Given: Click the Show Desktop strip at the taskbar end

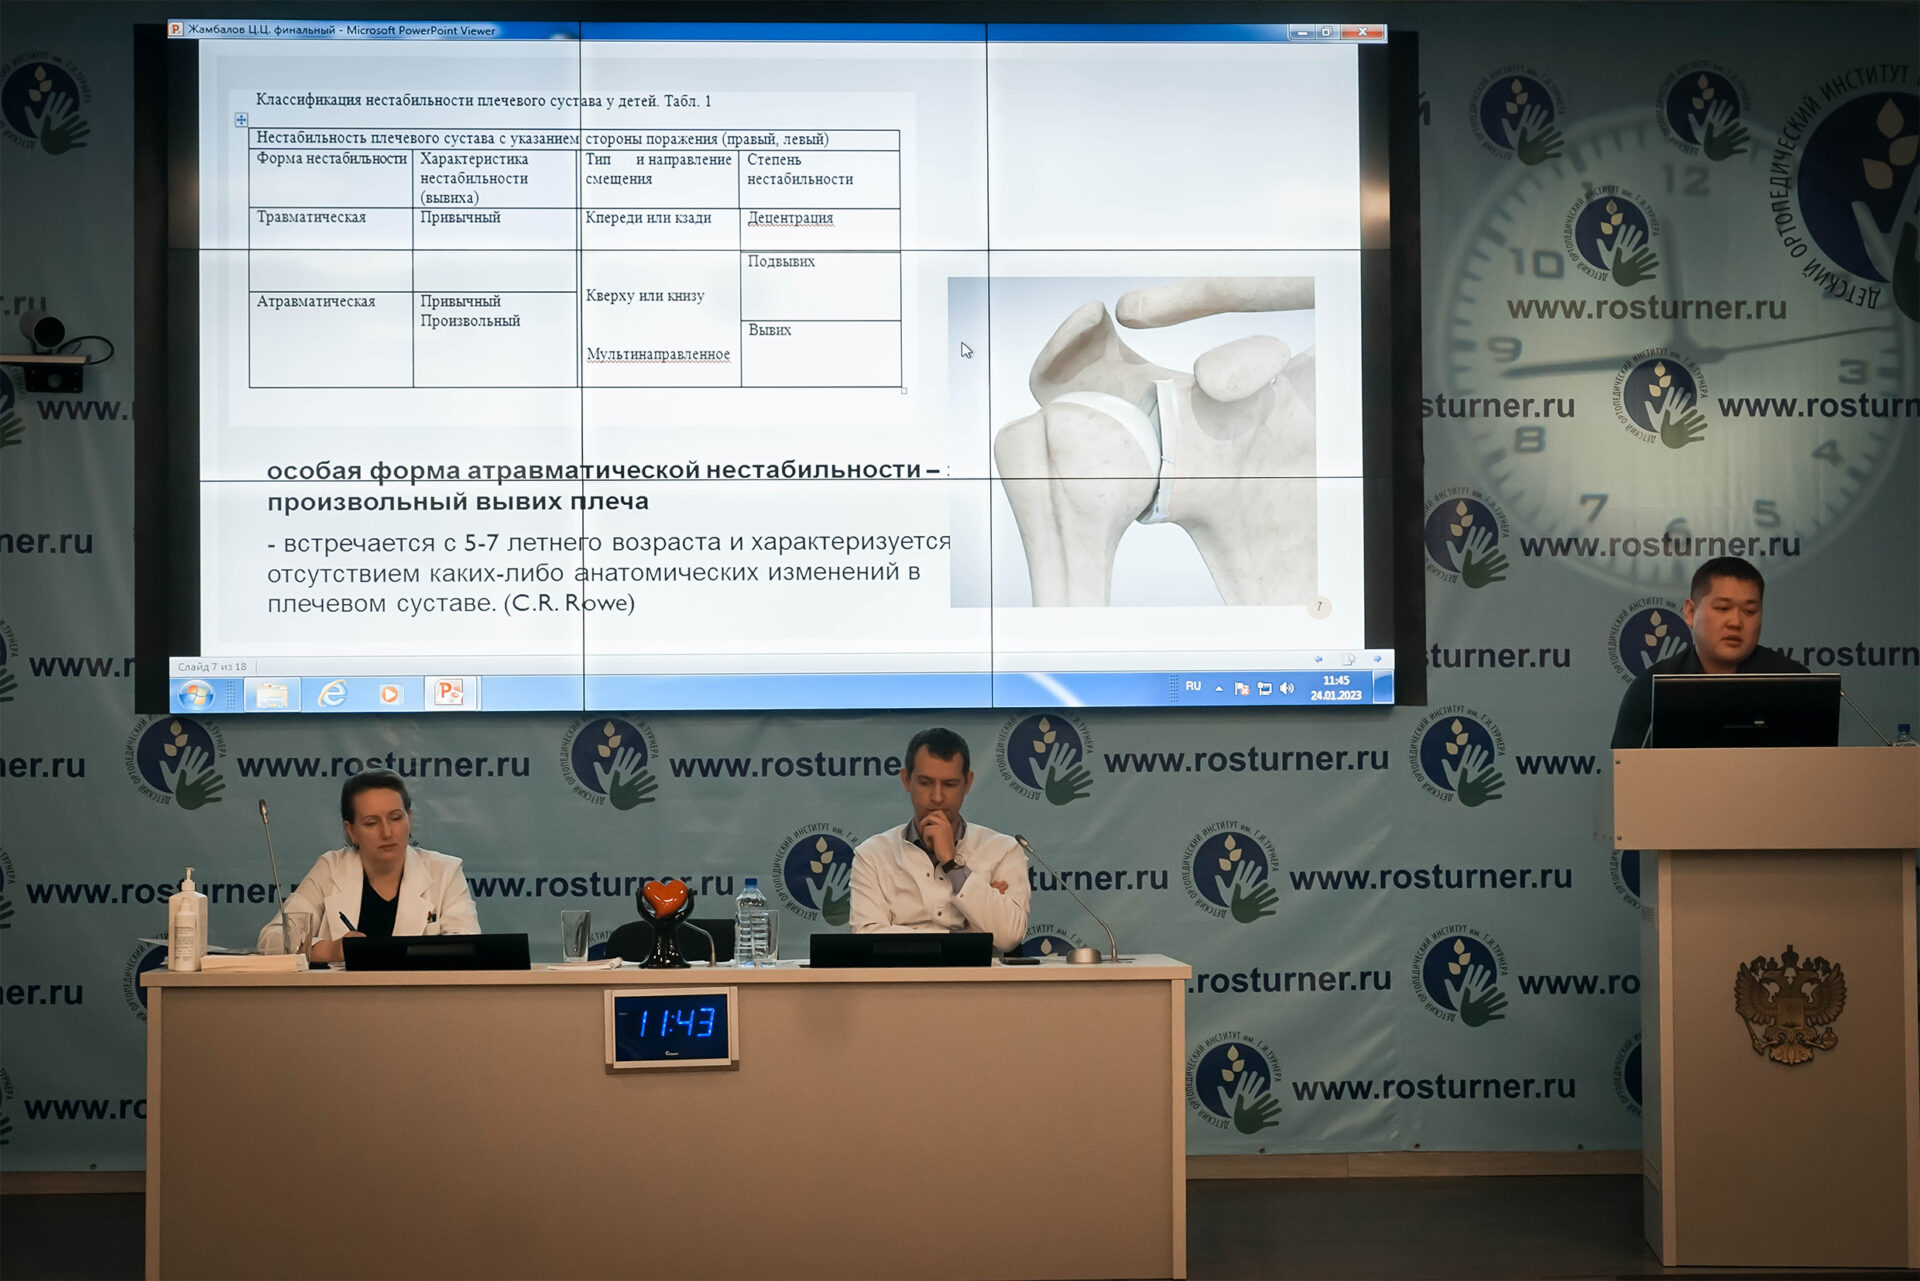Looking at the screenshot, I should click(1384, 687).
